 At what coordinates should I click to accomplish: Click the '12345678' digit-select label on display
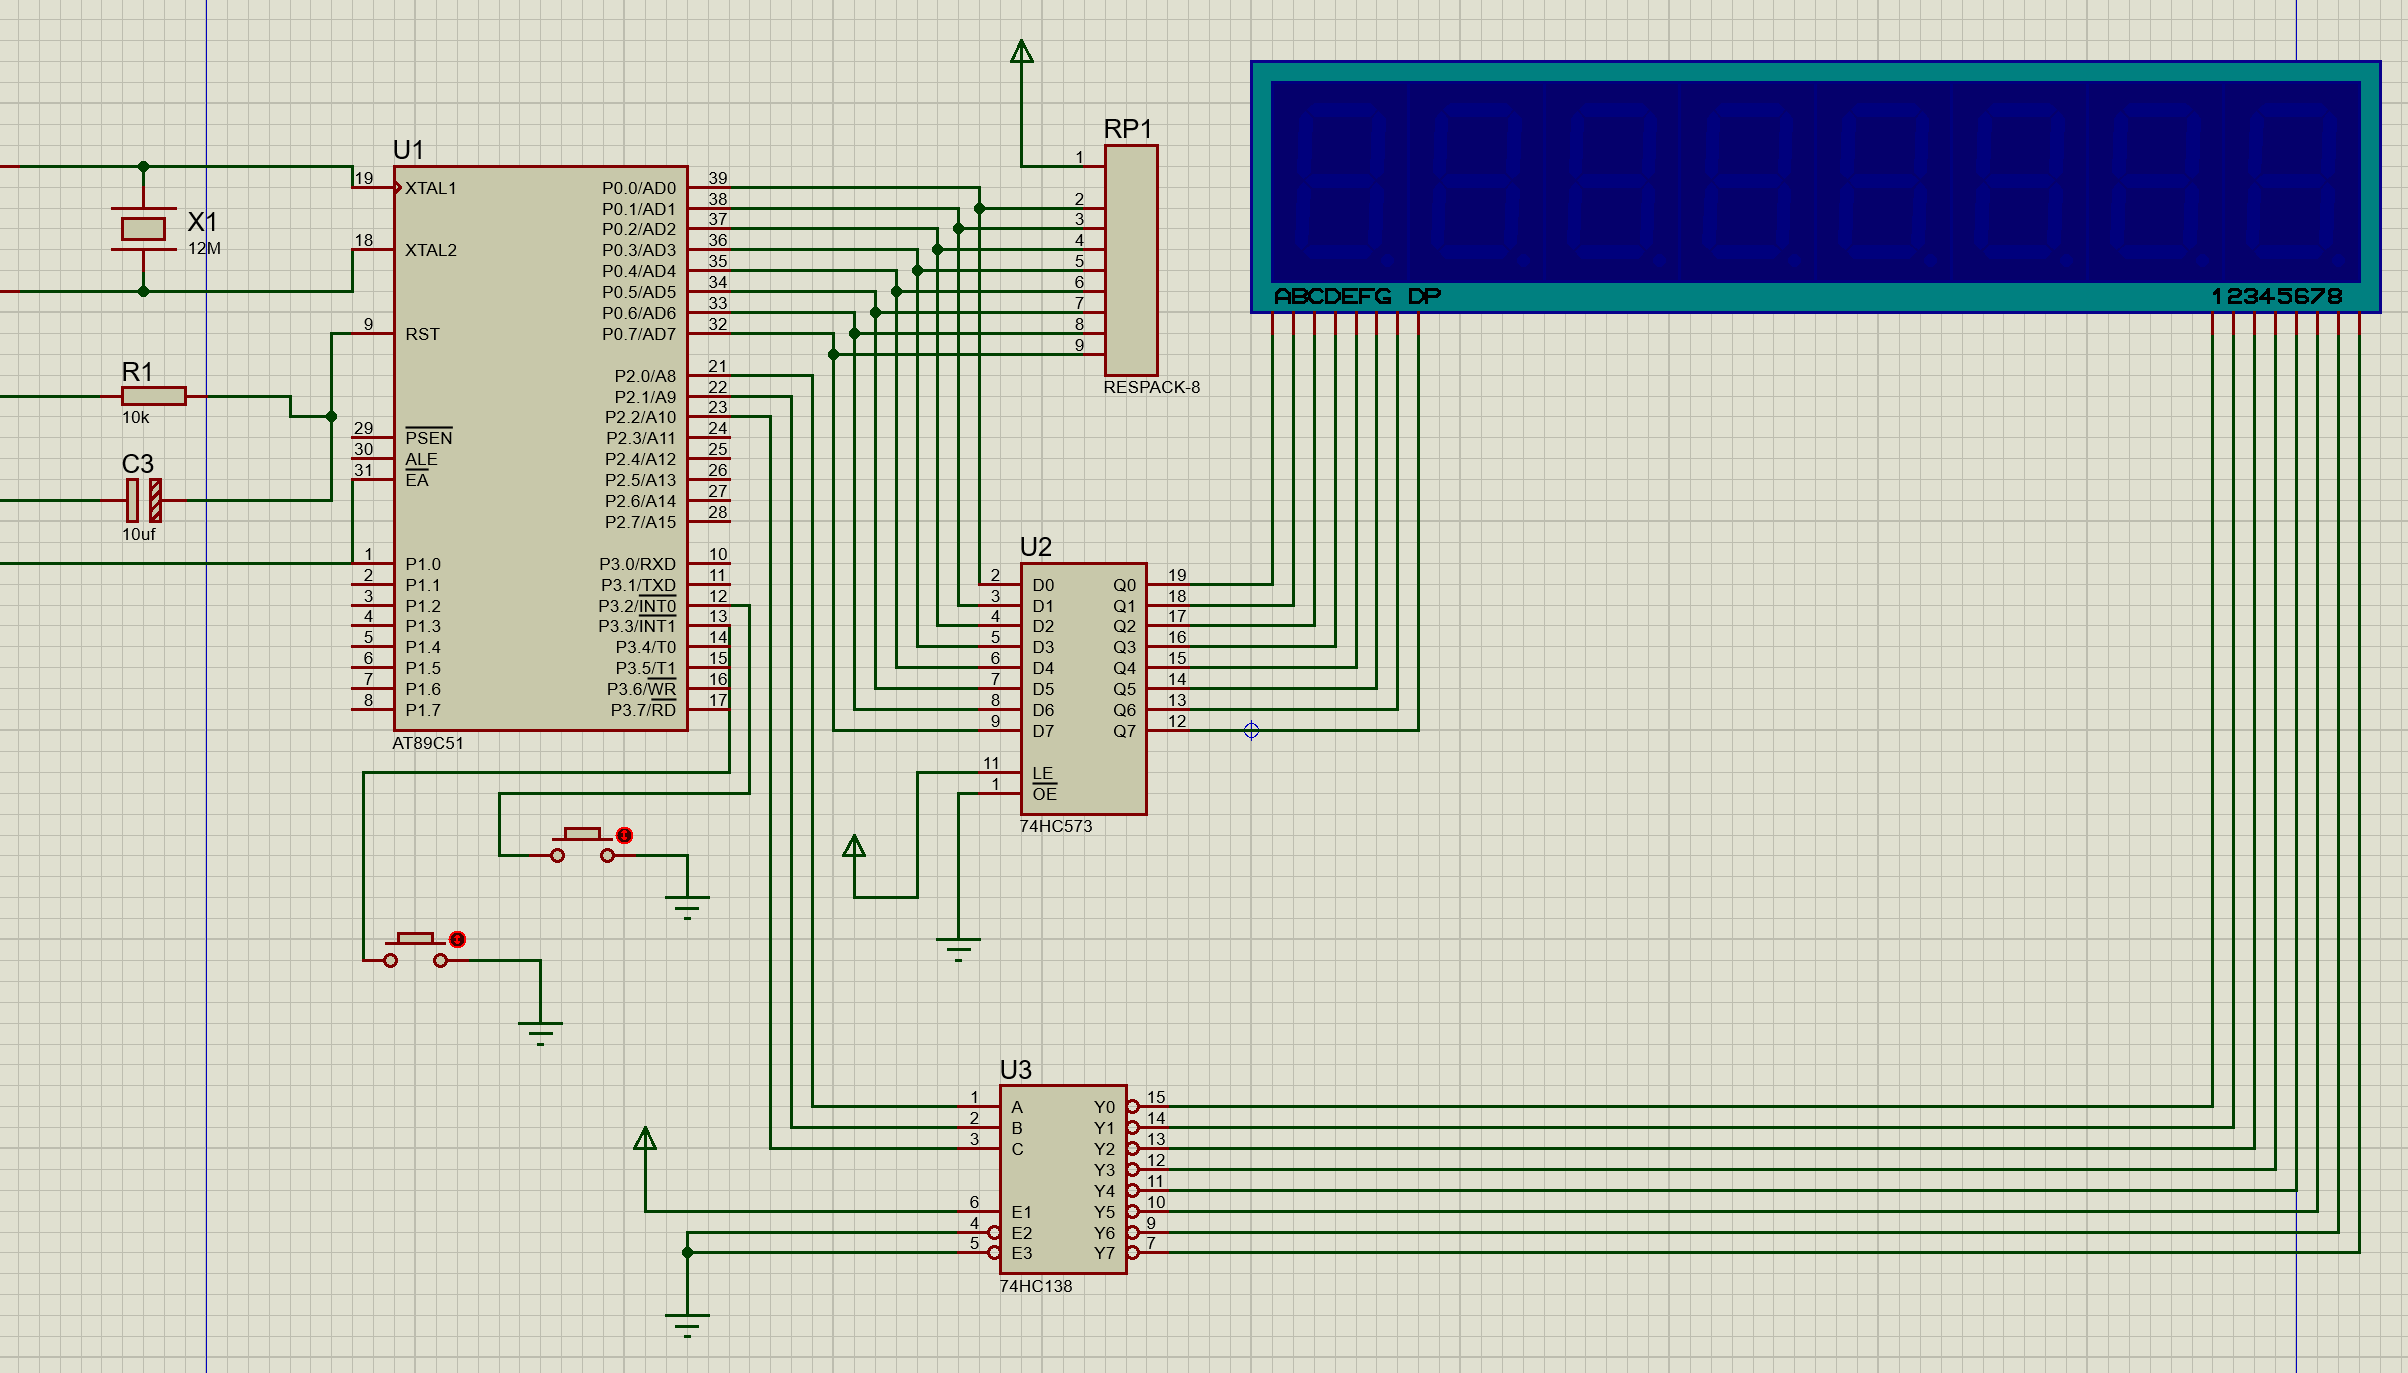pyautogui.click(x=2277, y=296)
